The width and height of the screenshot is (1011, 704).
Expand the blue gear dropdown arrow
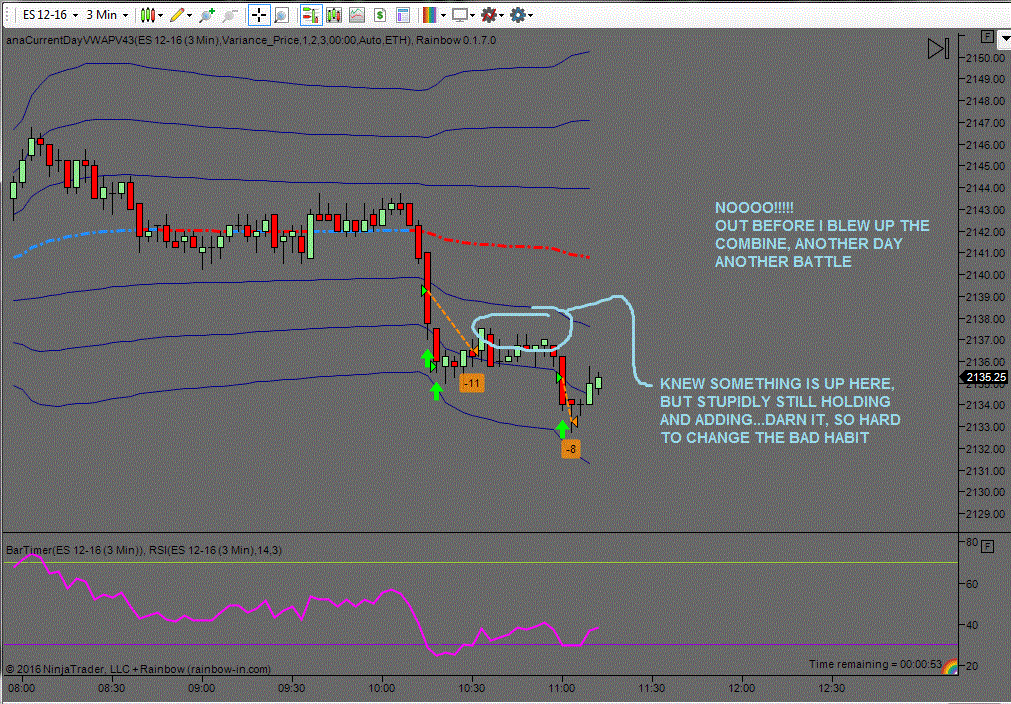click(530, 15)
